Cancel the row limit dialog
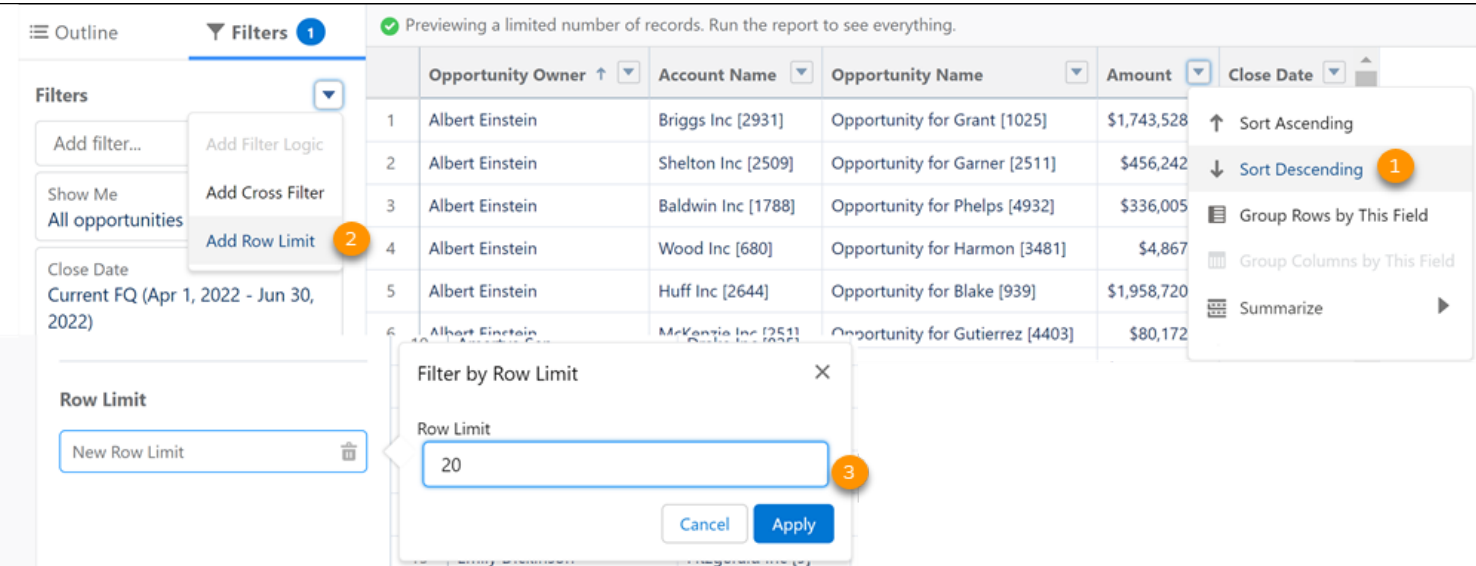The width and height of the screenshot is (1476, 566). point(705,524)
